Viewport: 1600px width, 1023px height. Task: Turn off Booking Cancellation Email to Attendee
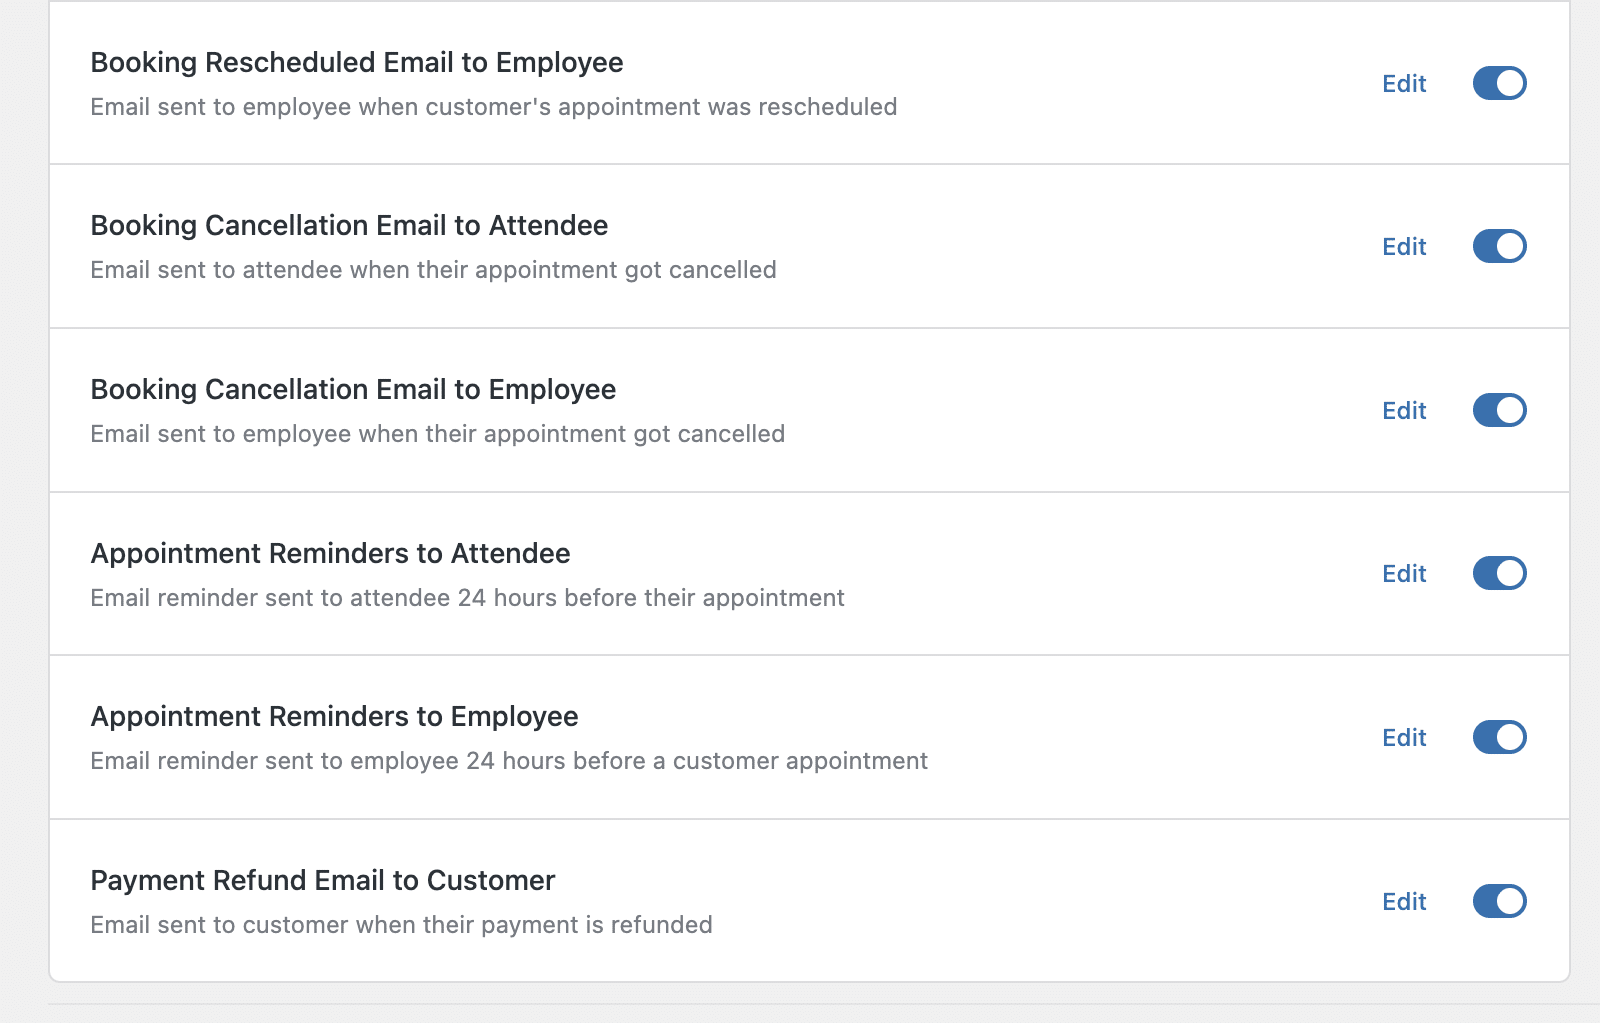pyautogui.click(x=1499, y=246)
